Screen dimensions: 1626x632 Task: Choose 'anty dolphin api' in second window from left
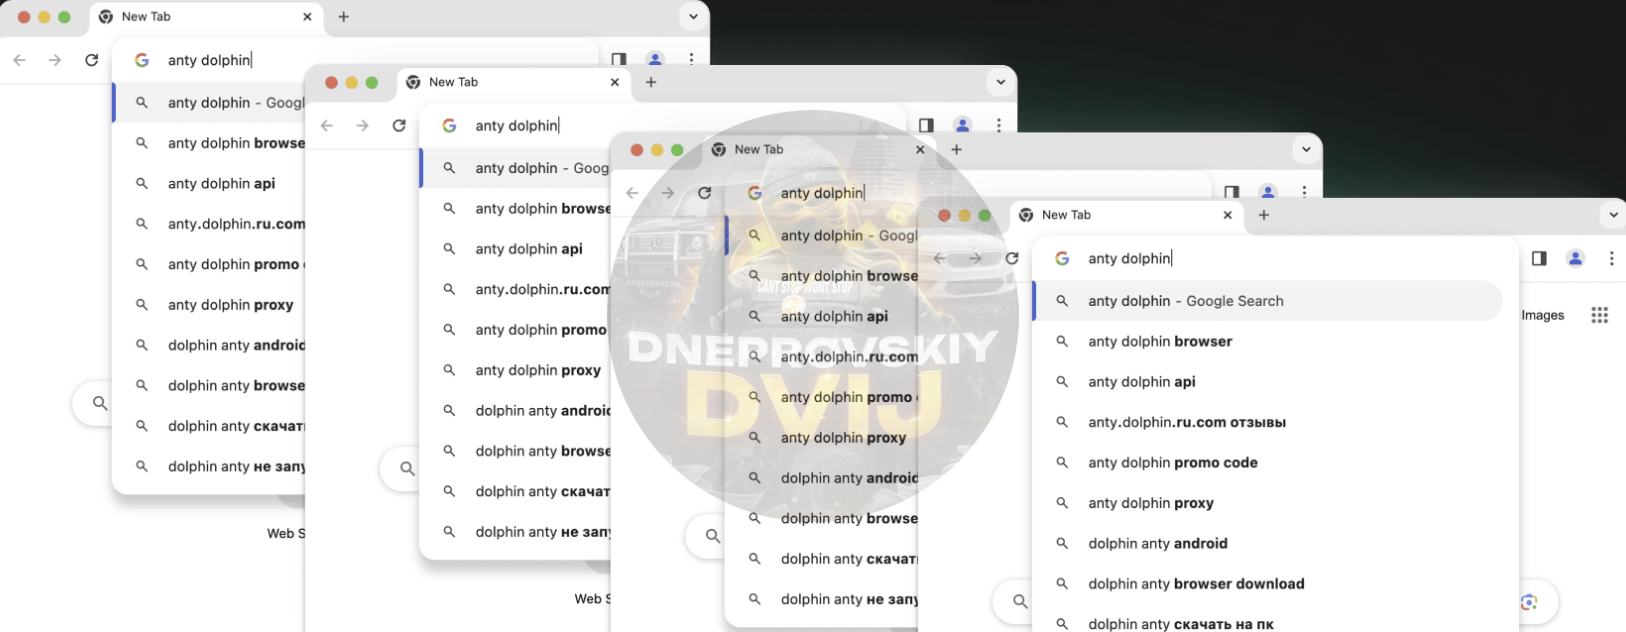click(516, 249)
